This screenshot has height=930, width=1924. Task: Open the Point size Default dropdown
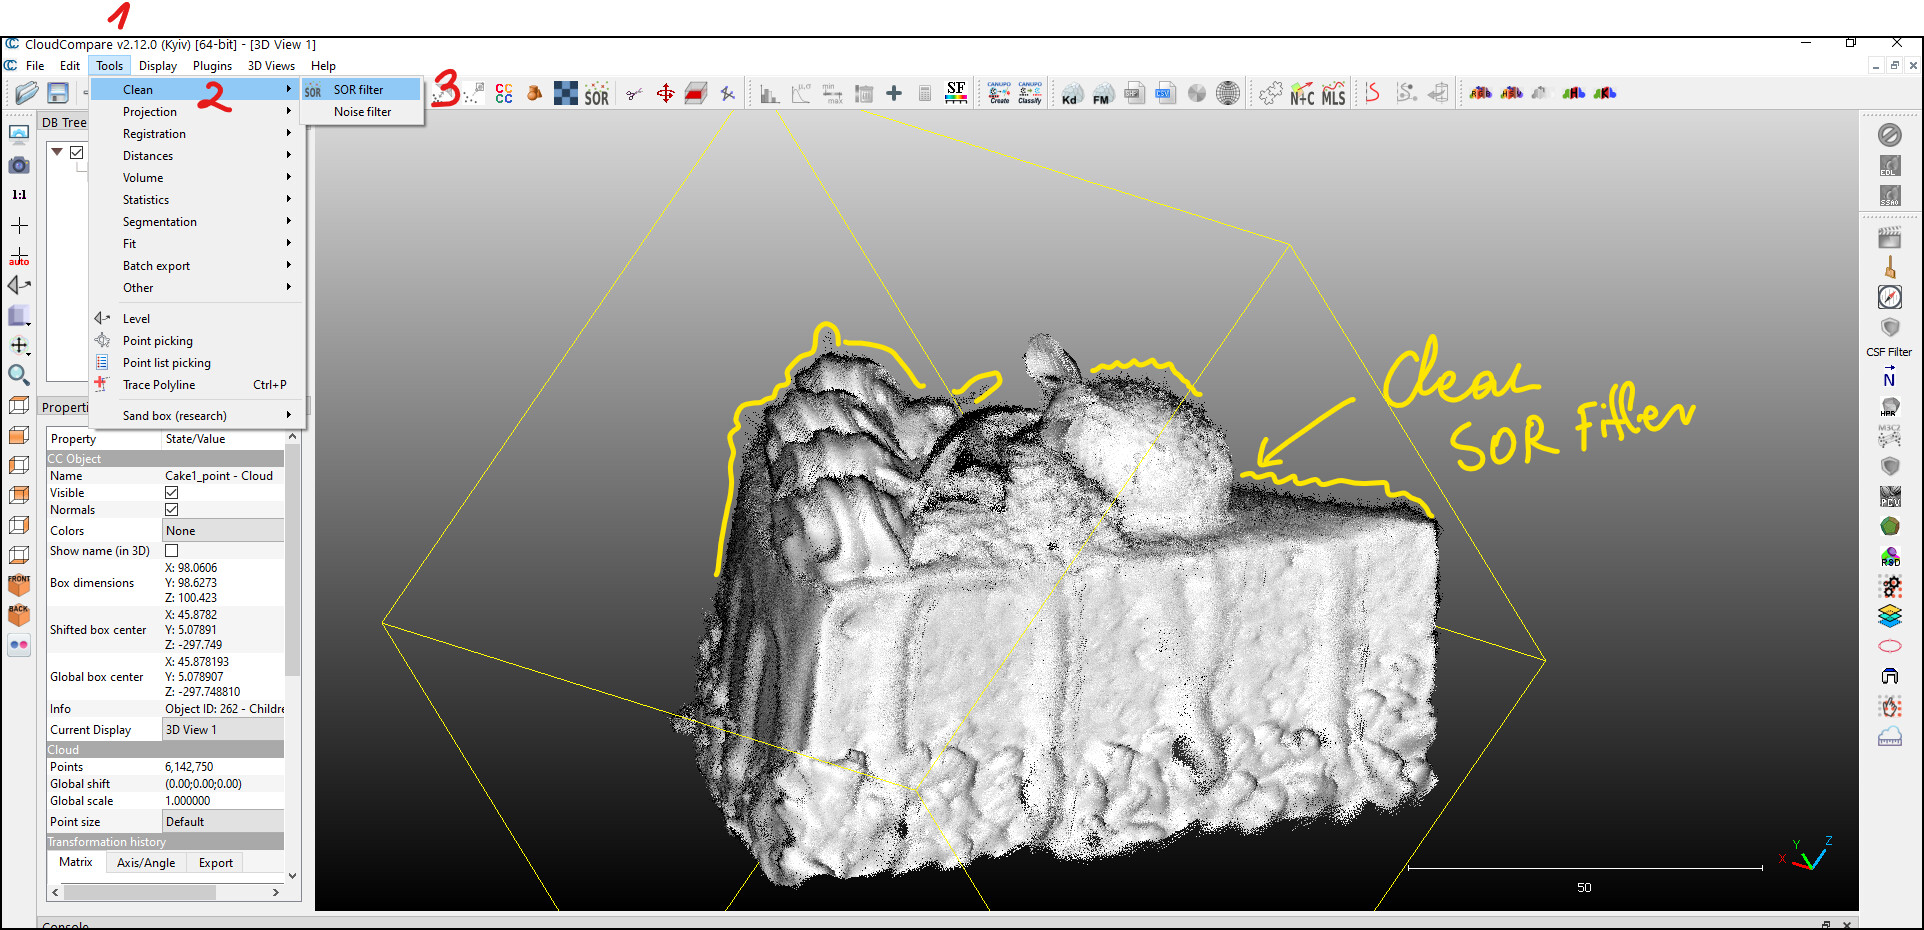click(x=223, y=822)
